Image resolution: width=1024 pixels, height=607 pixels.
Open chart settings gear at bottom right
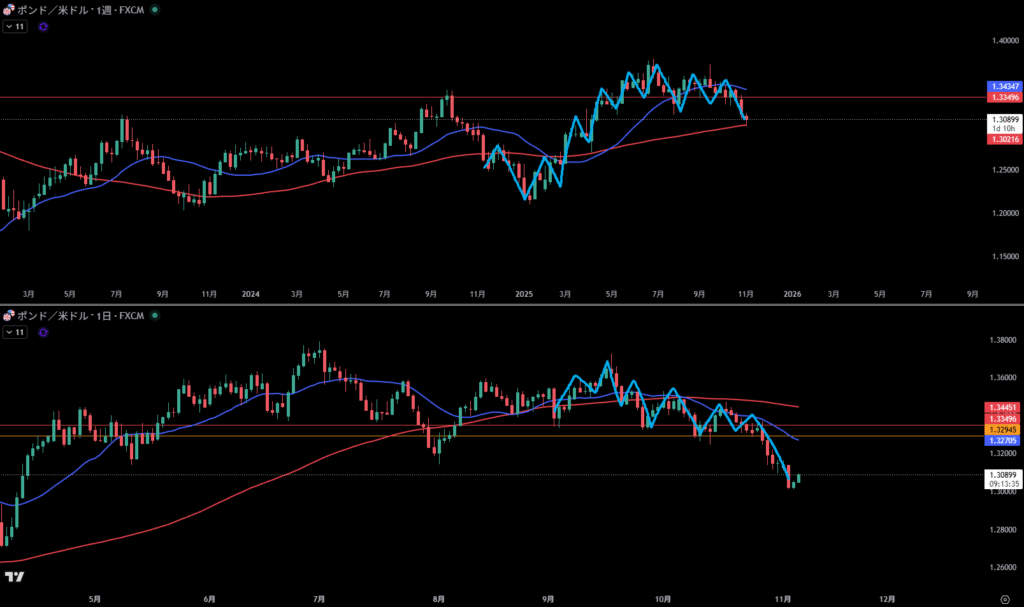click(x=1005, y=598)
